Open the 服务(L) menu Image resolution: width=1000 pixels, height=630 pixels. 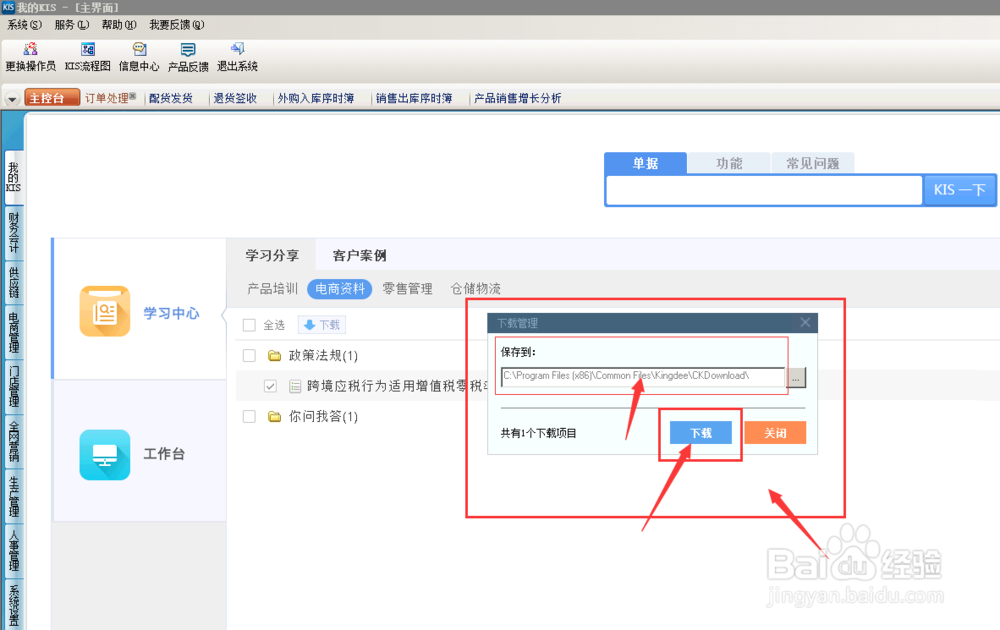click(x=71, y=25)
